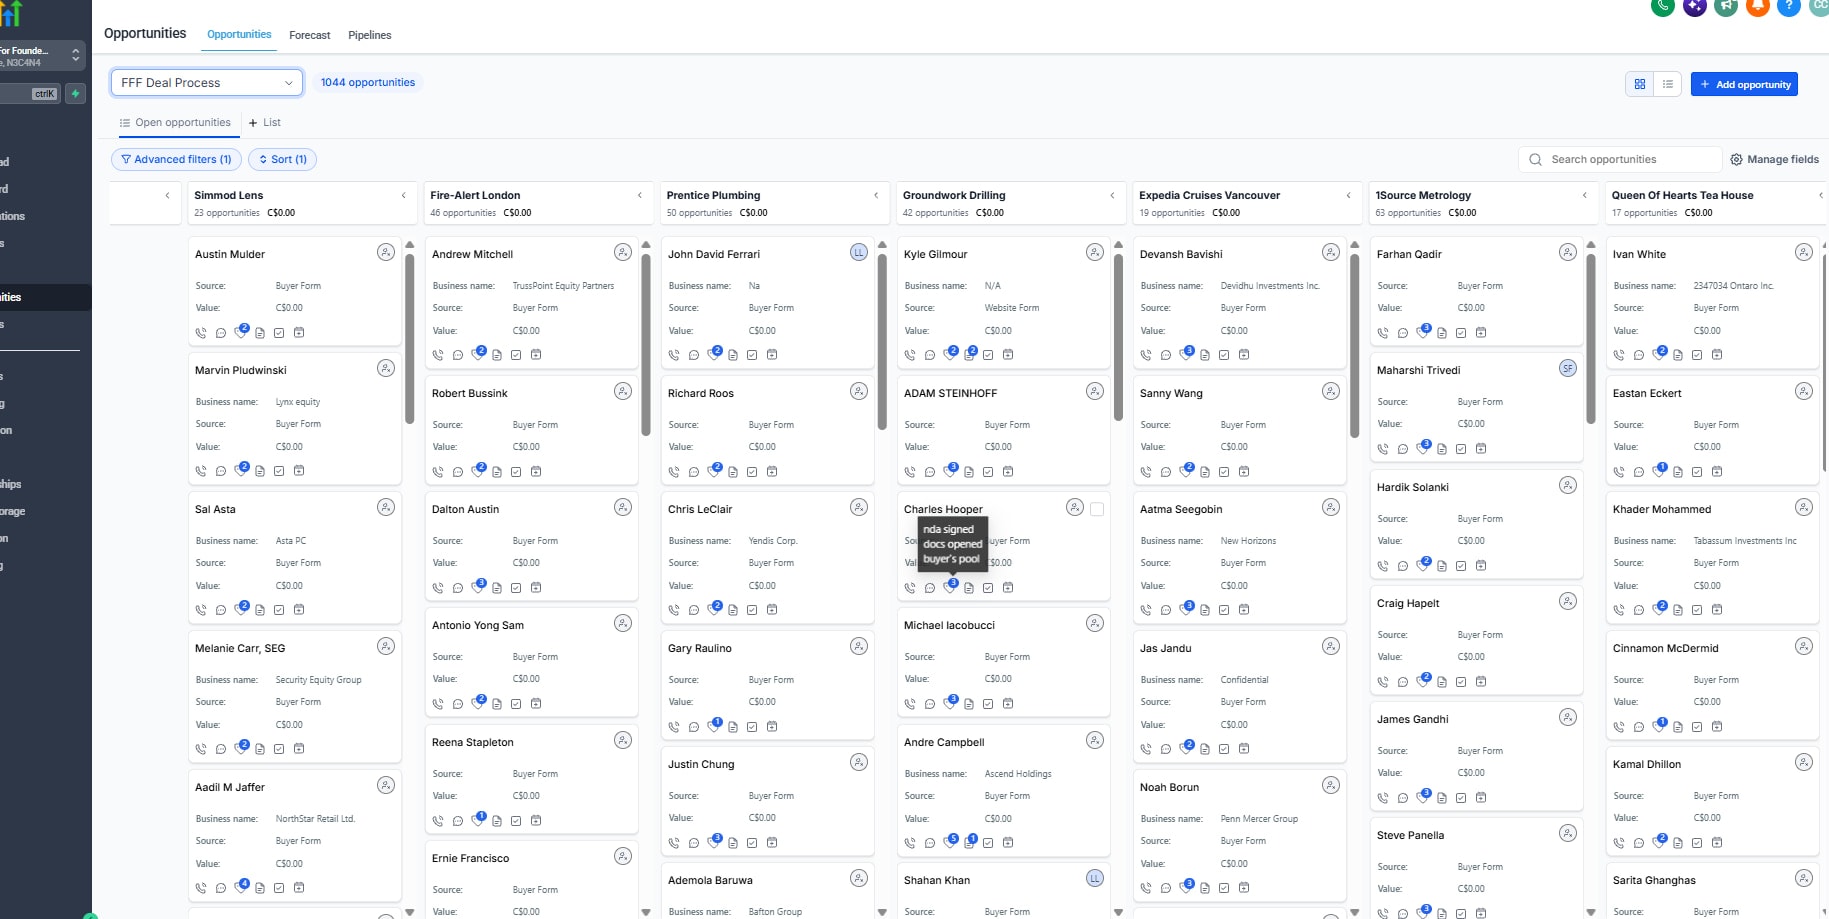The image size is (1829, 919).
Task: Click the Search opportunities field
Action: (x=1619, y=159)
